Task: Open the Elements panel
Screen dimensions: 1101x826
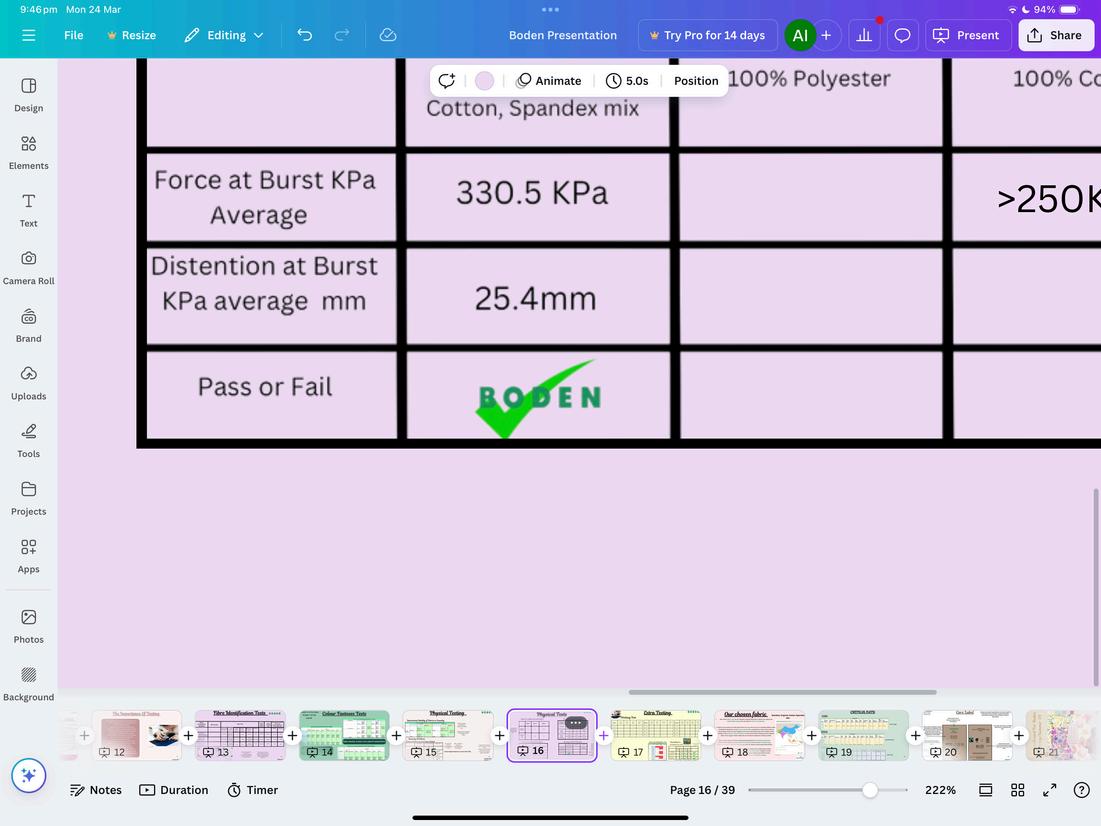Action: point(29,152)
